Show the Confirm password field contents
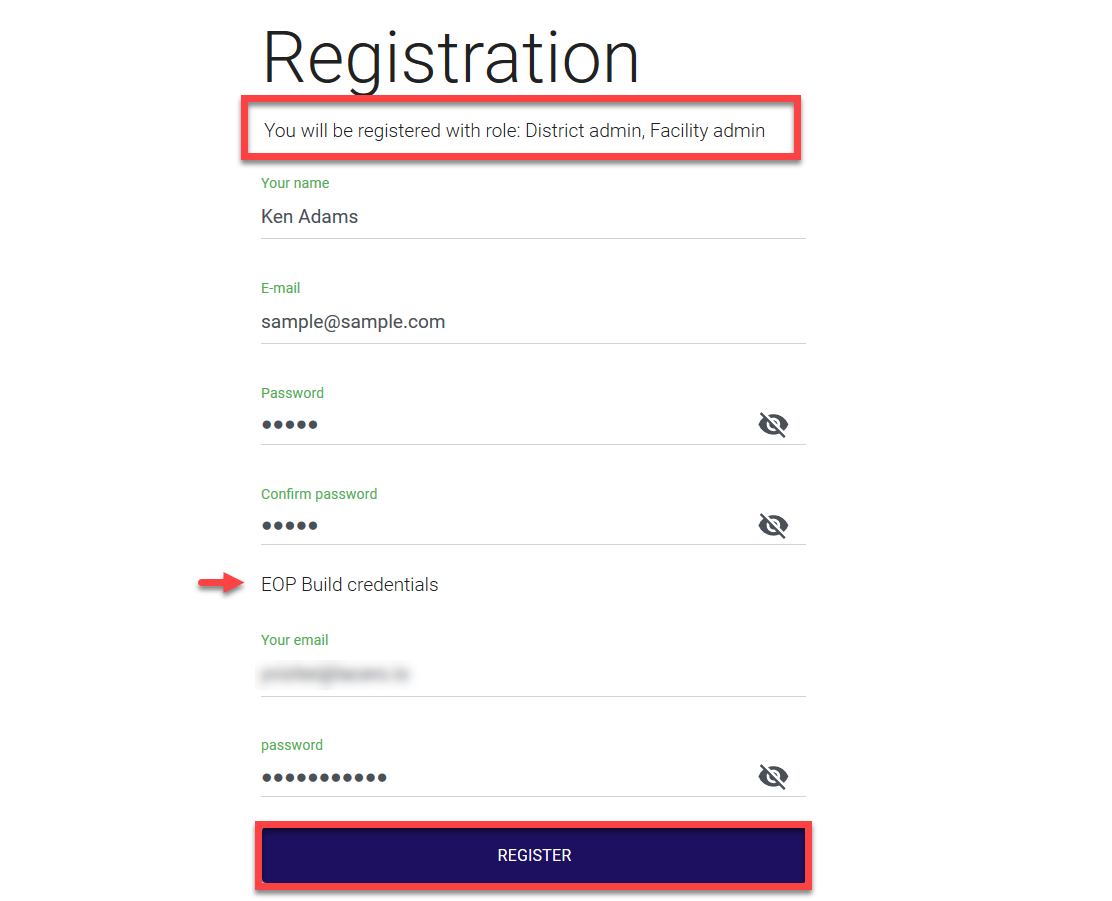 [x=773, y=525]
